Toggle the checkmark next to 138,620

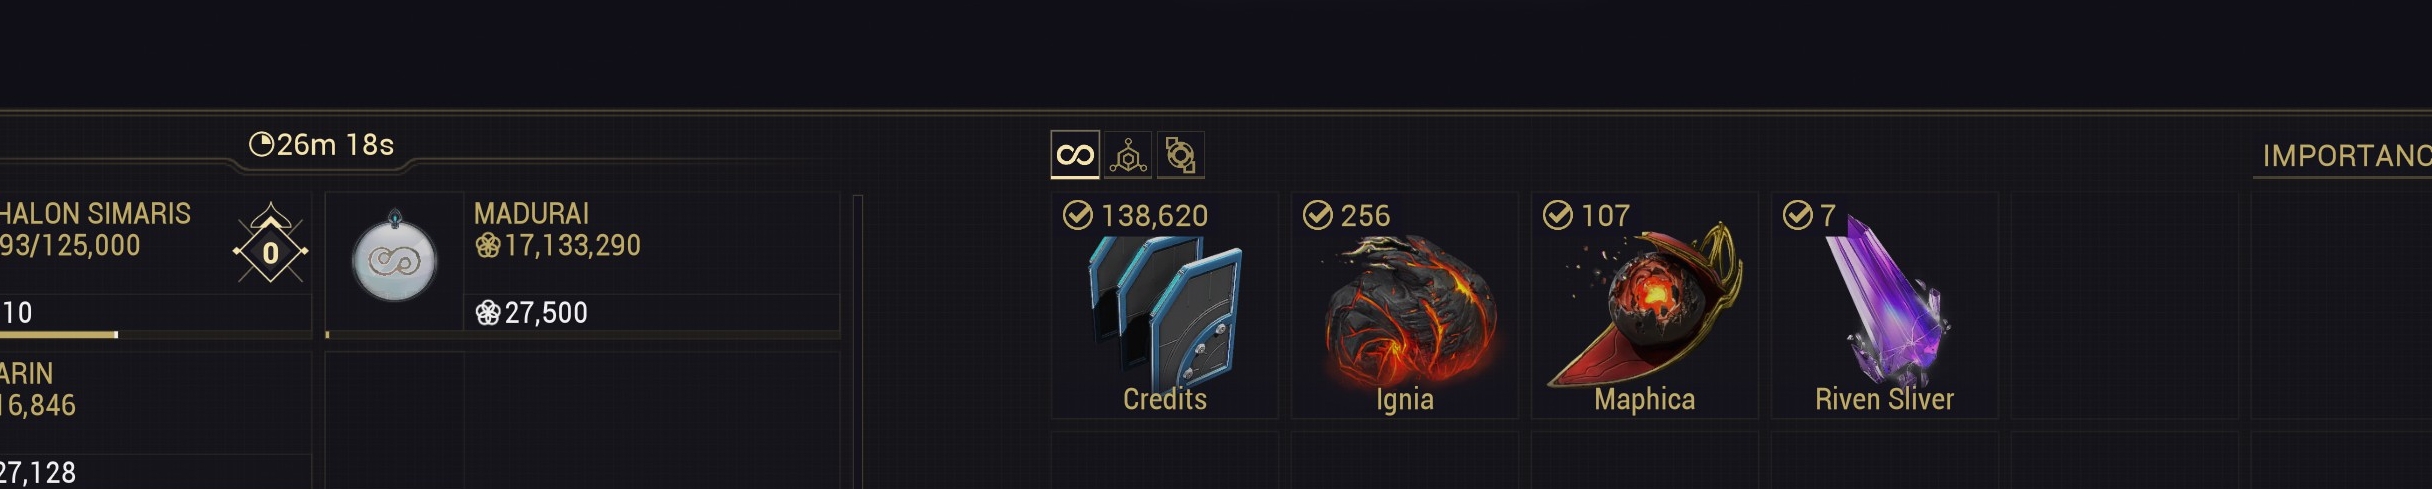1078,215
